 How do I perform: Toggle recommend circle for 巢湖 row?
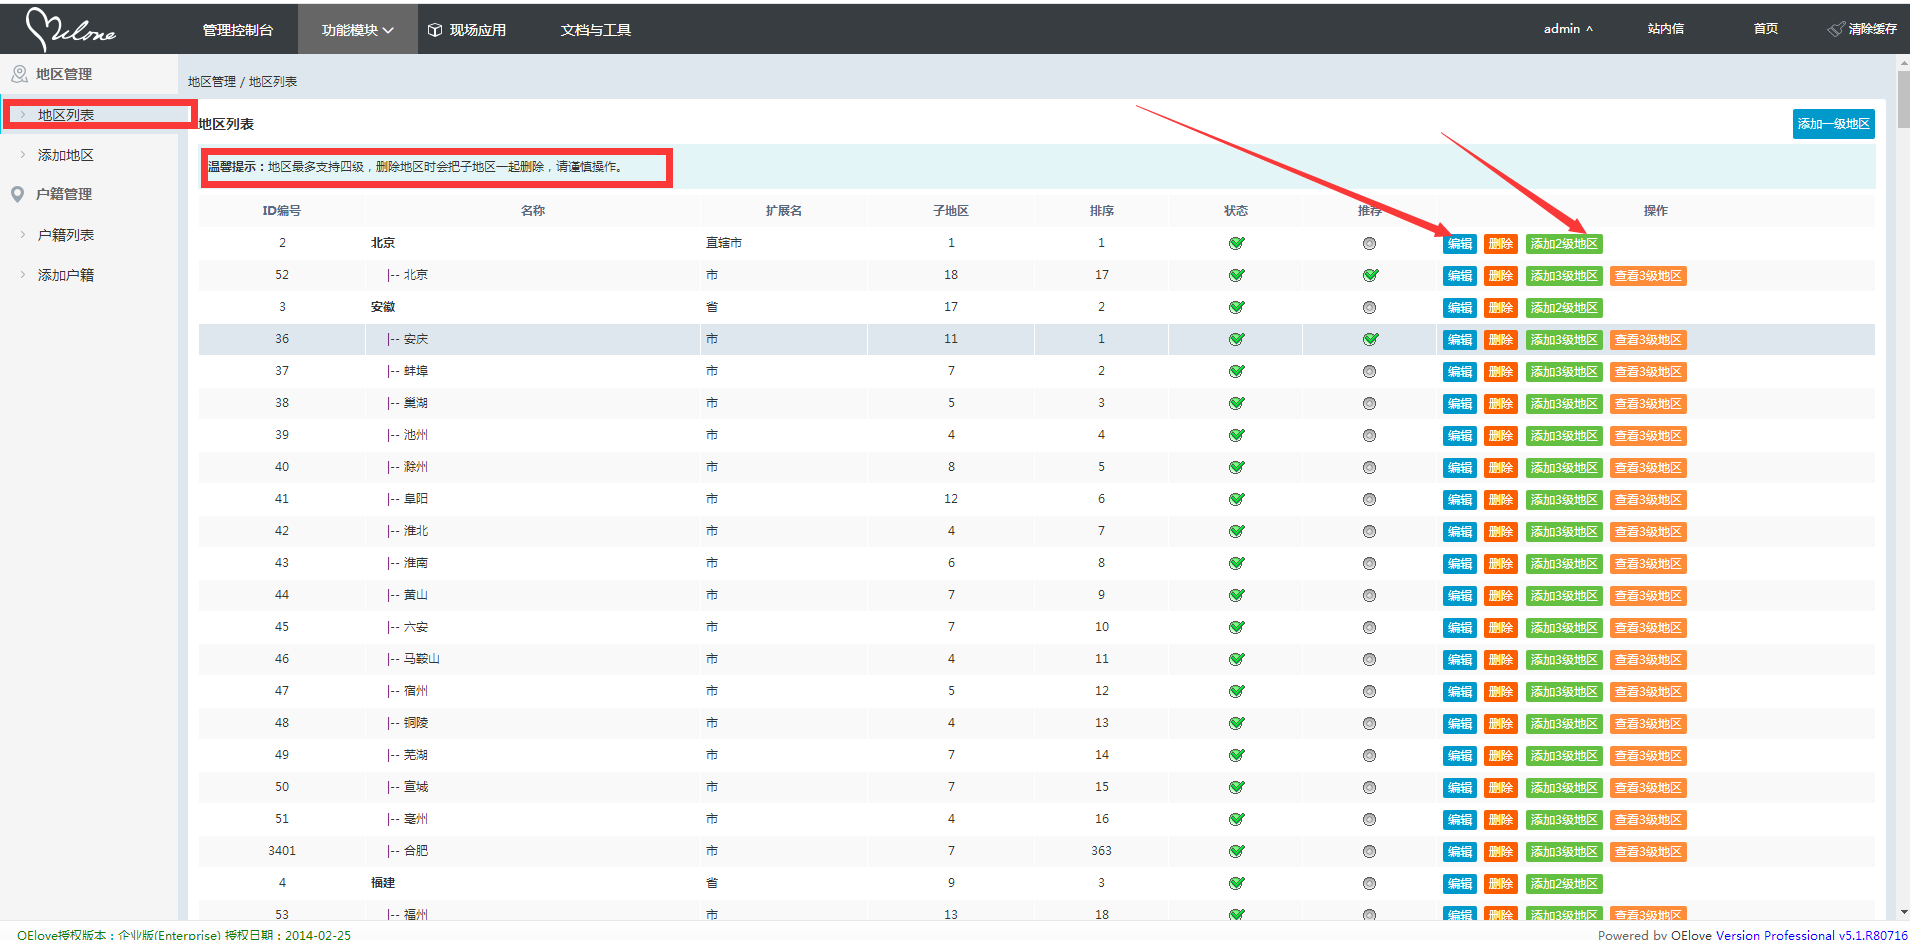1370,403
